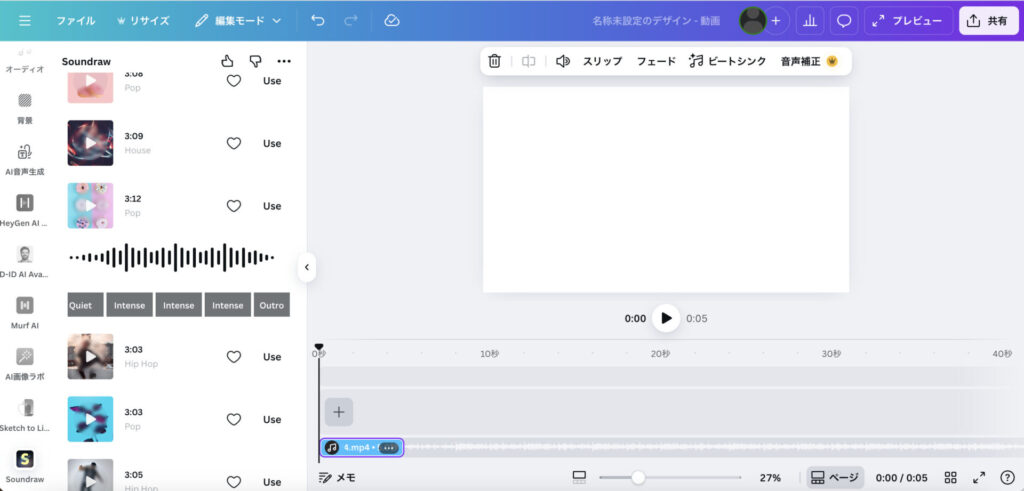Click the undo arrow icon
Screen dimensions: 1024x491
(x=318, y=20)
